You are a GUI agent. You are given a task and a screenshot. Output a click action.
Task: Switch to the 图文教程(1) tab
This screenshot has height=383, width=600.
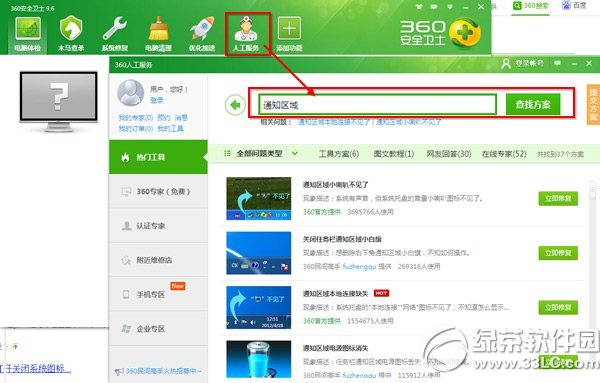pyautogui.click(x=394, y=154)
